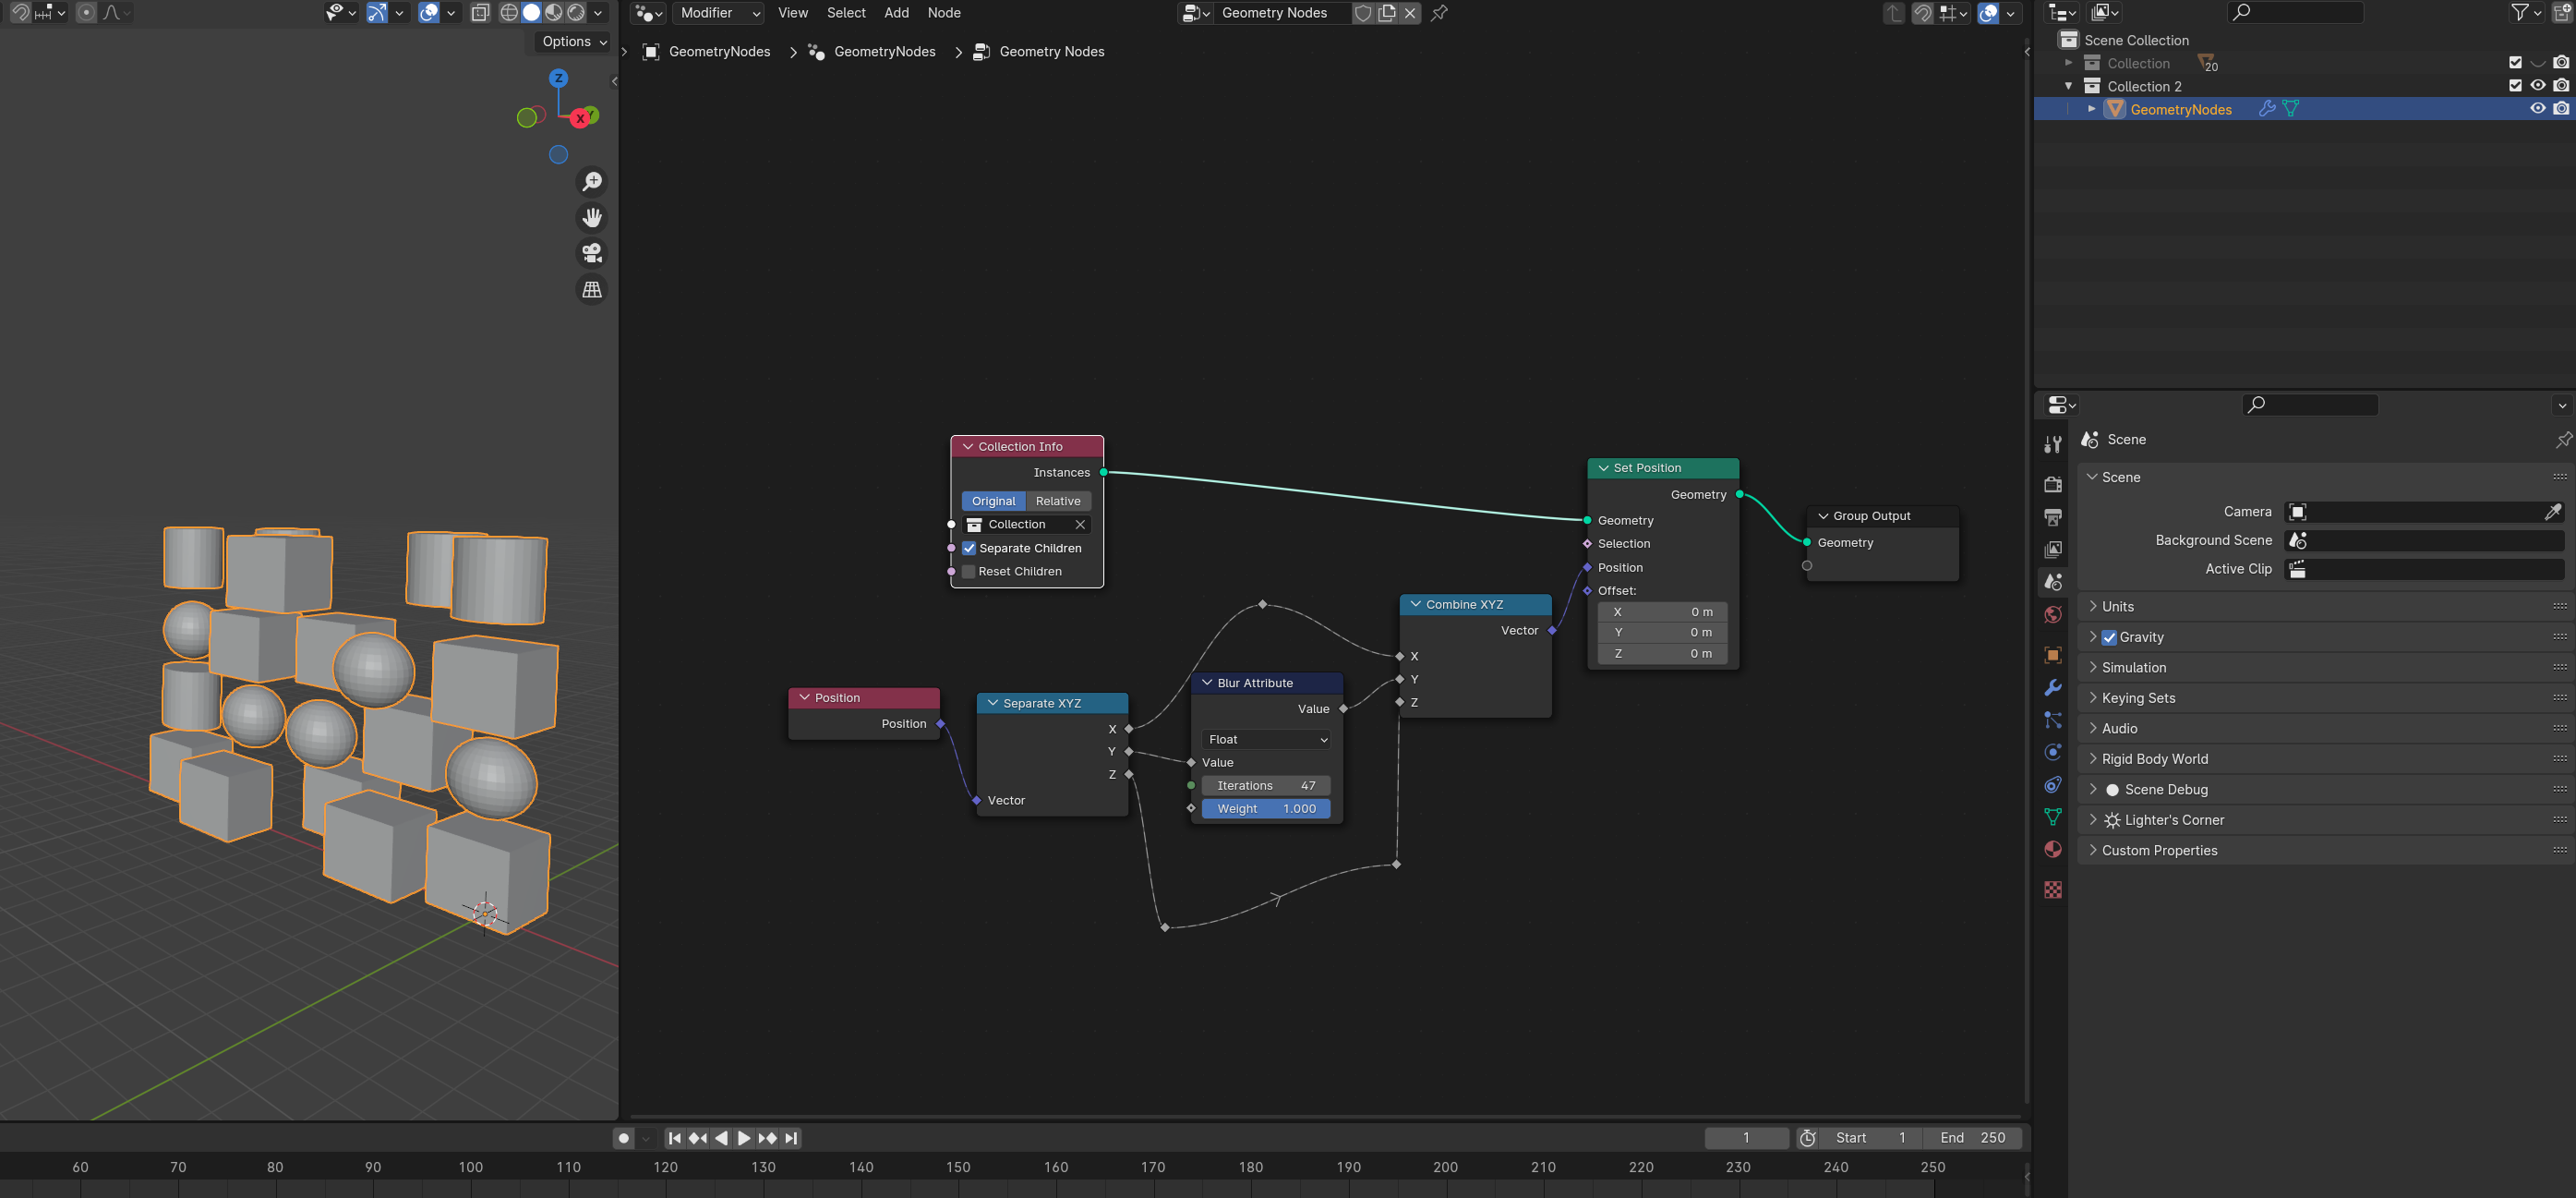
Task: Open the Particles properties tab
Action: [x=2053, y=720]
